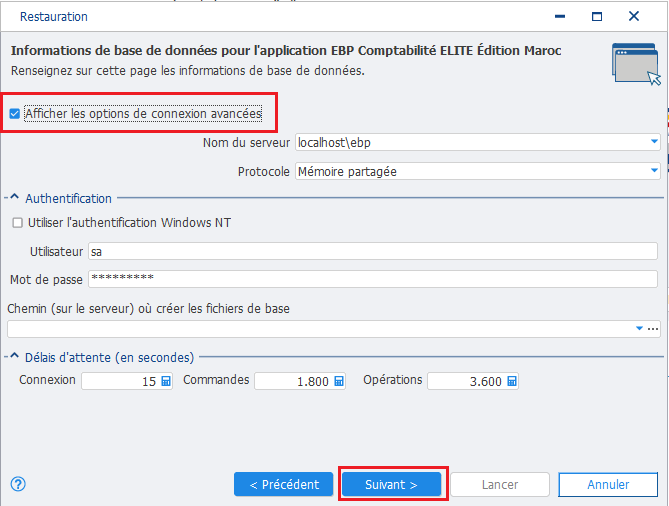The width and height of the screenshot is (669, 506).
Task: Open calculator for Commandes timeout
Action: 339,381
